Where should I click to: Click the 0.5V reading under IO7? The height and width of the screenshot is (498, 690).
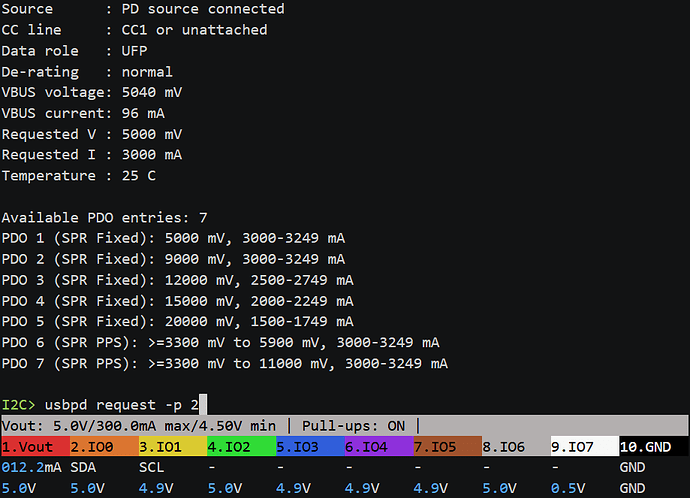564,488
